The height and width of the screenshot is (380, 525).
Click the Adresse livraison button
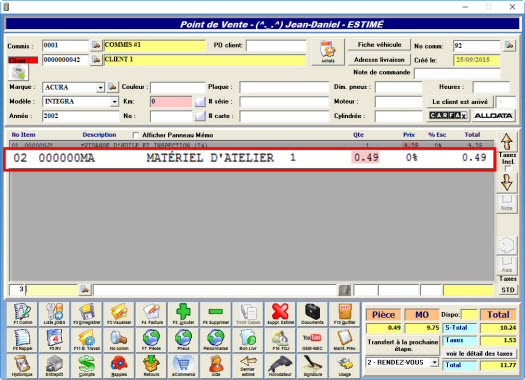click(x=379, y=60)
